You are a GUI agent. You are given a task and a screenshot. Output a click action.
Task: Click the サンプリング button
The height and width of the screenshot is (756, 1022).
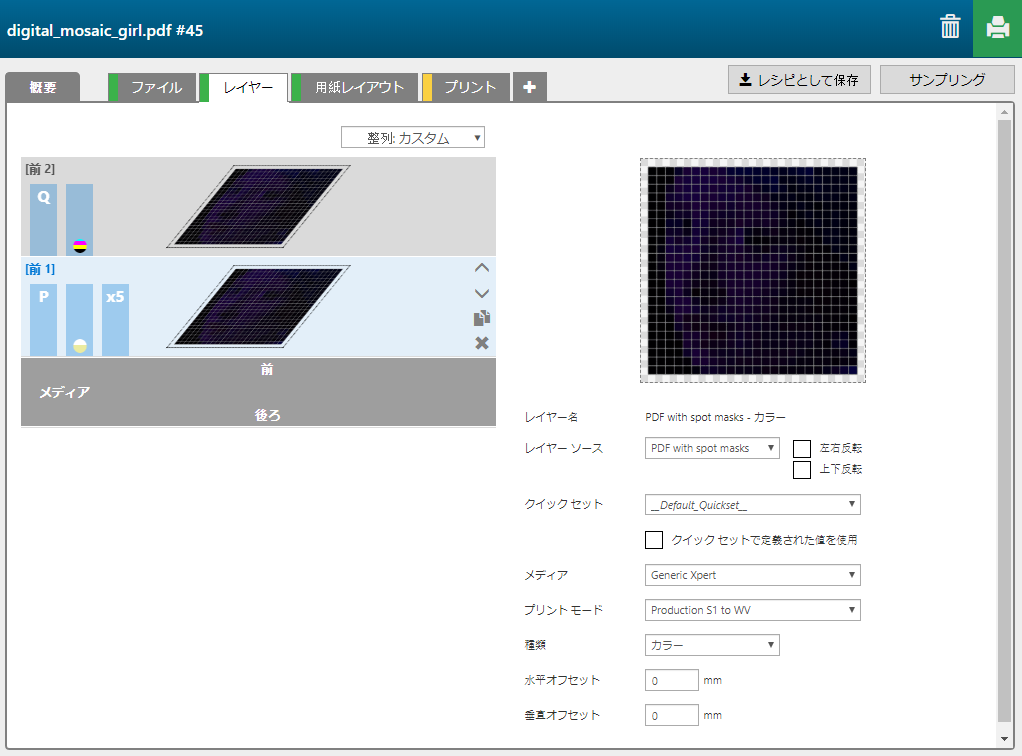point(947,80)
